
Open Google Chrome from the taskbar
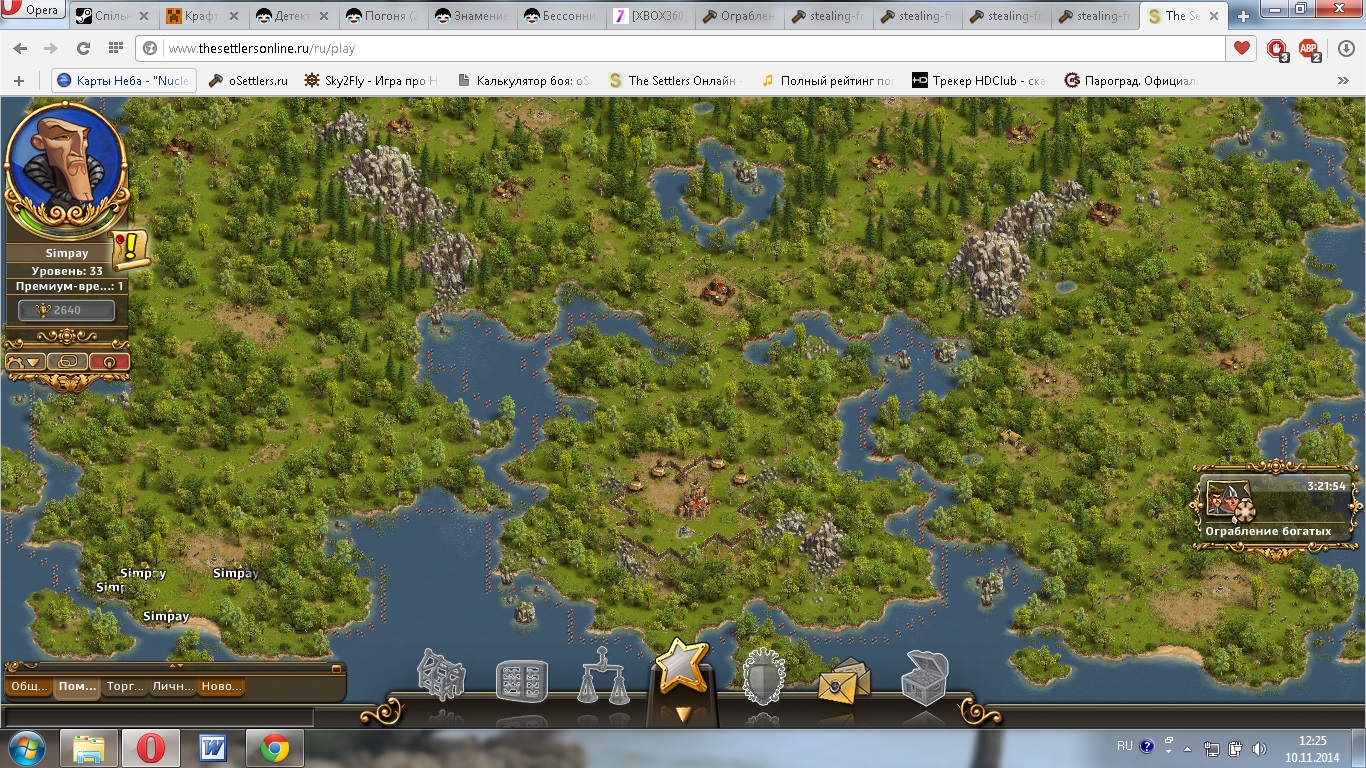tap(275, 748)
